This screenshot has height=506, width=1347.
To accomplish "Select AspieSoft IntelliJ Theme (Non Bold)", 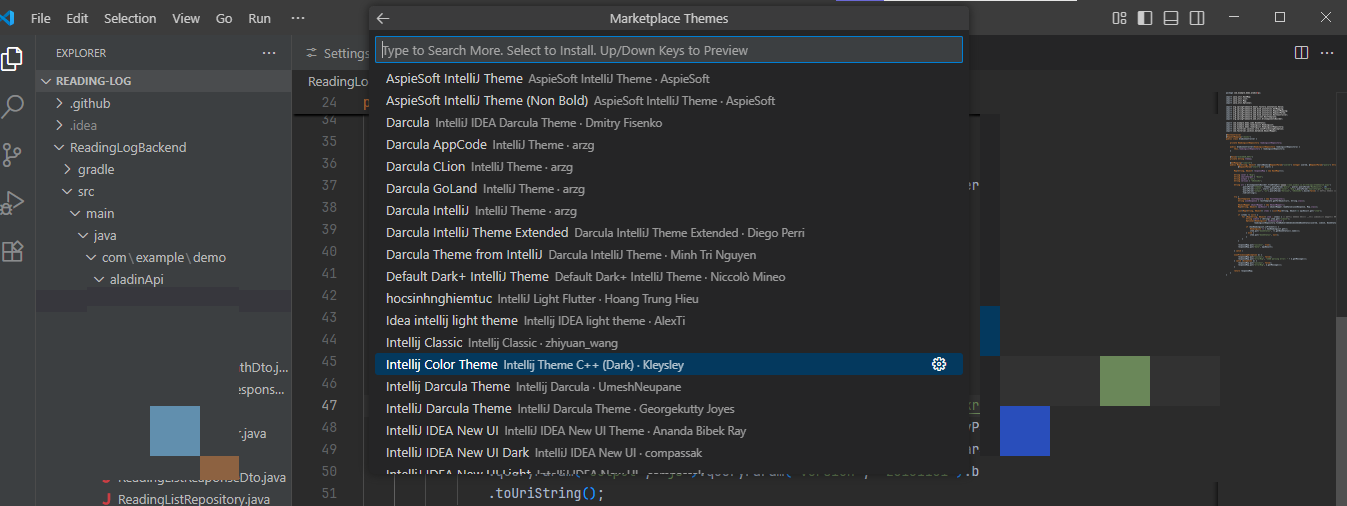I will 669,100.
